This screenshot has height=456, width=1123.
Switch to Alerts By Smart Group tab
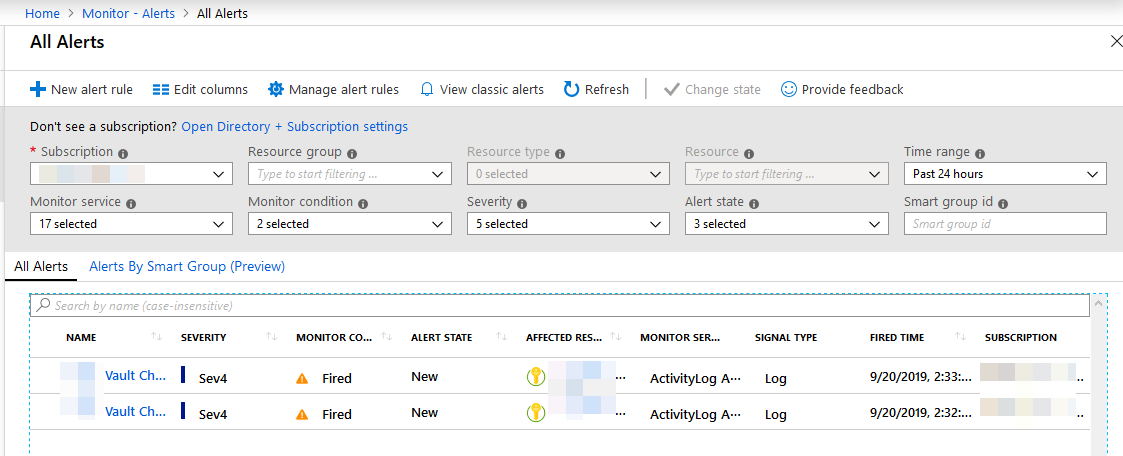(x=187, y=267)
